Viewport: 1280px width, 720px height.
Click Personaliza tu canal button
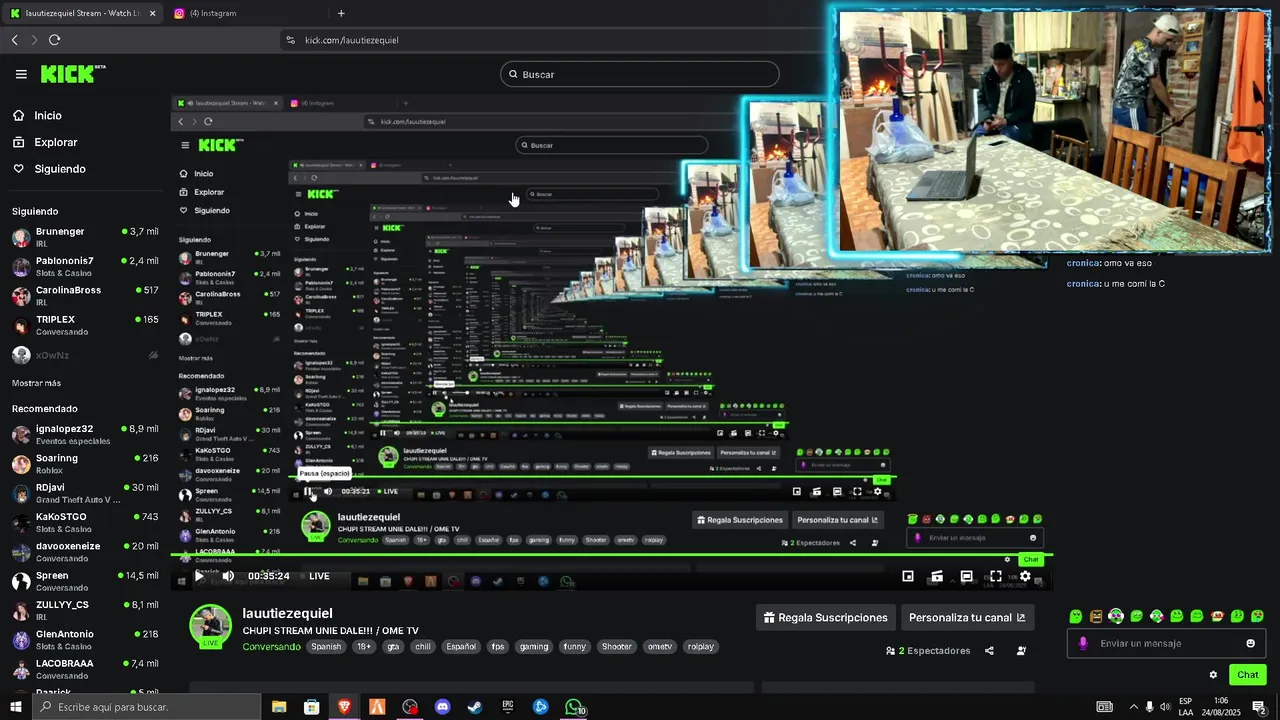tap(967, 618)
